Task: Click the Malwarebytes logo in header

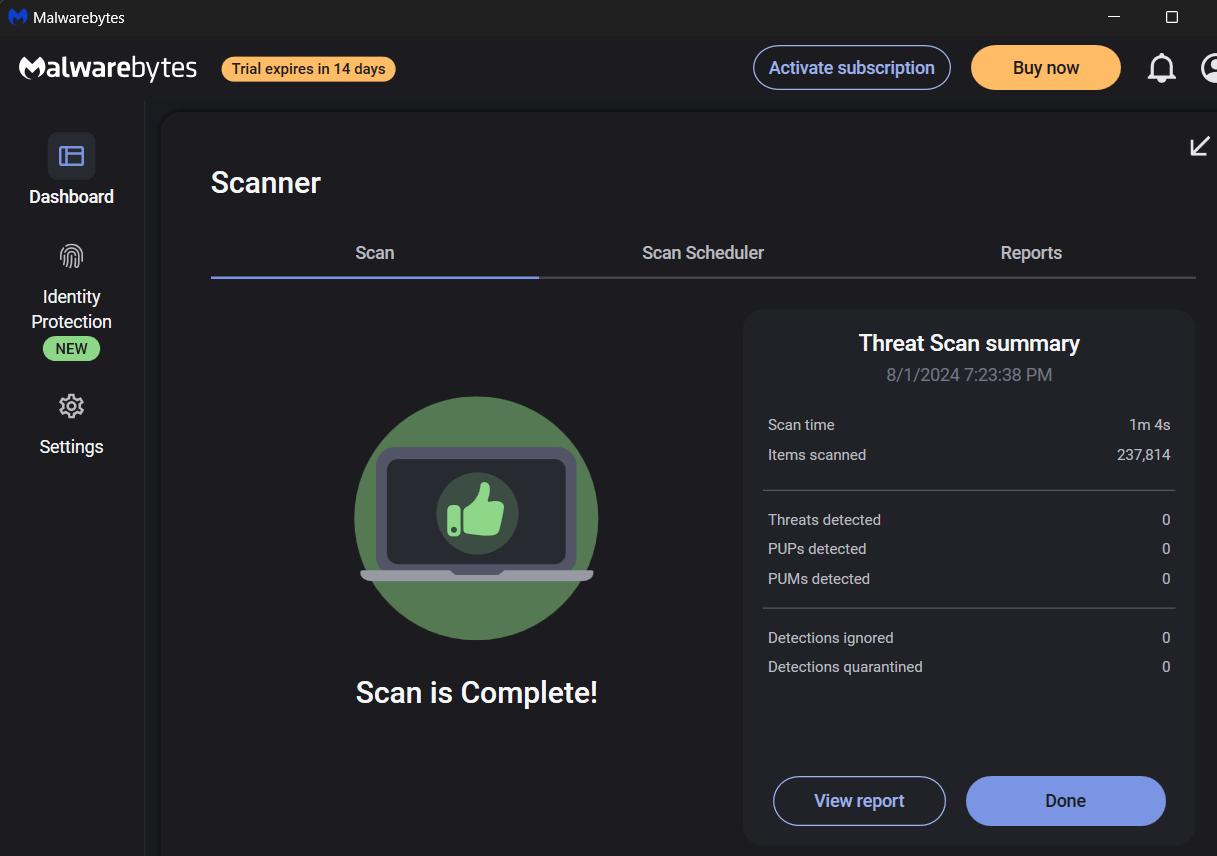Action: [108, 68]
